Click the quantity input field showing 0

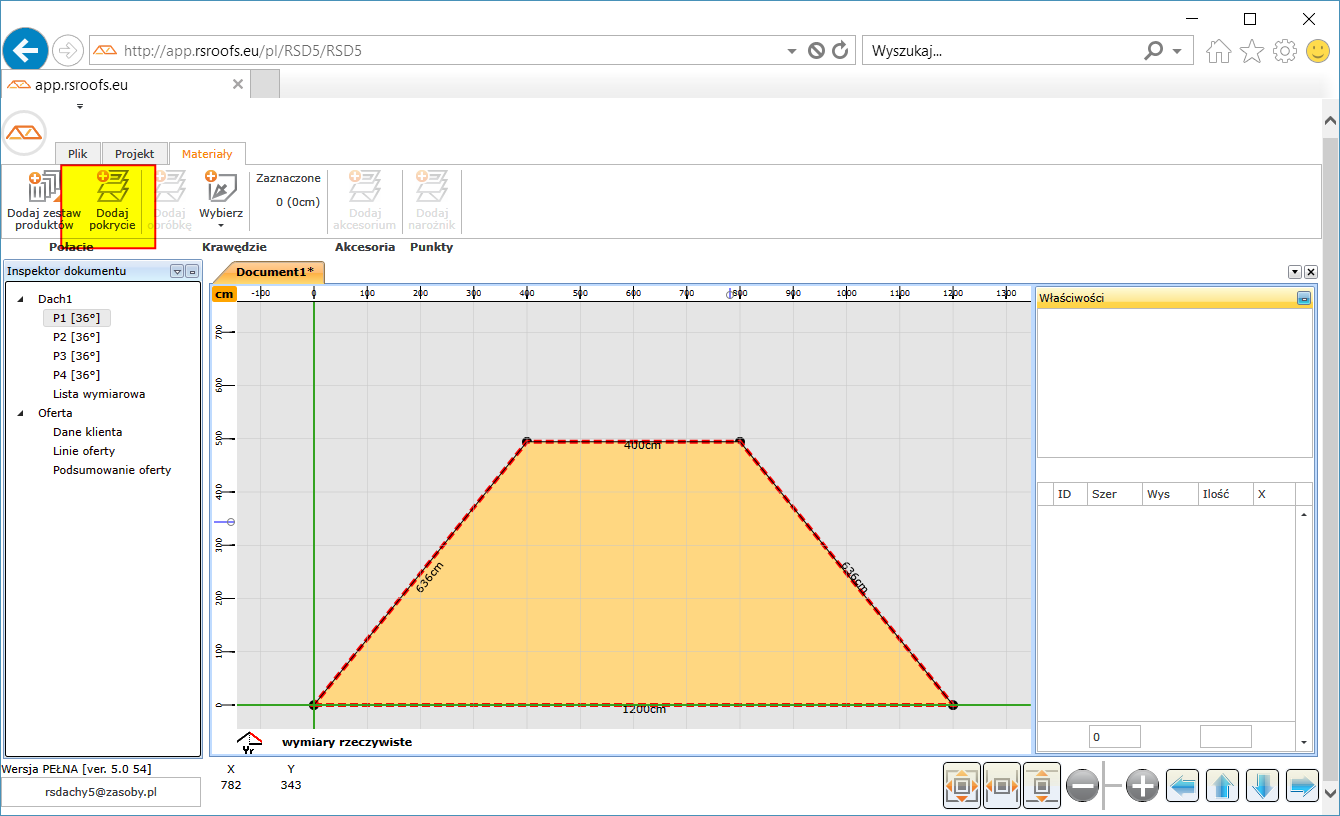point(1114,737)
